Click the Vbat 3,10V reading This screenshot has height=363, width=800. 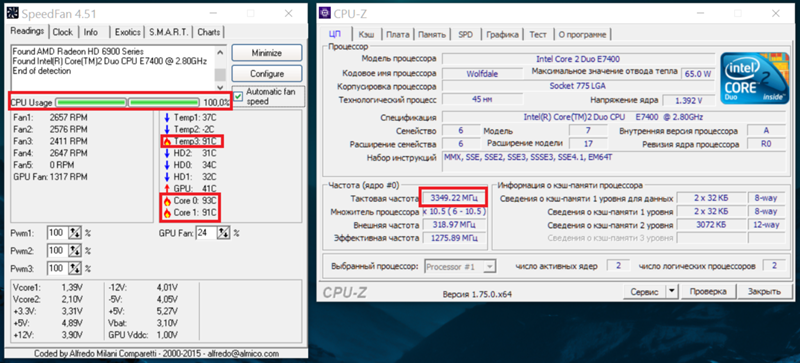[143, 323]
